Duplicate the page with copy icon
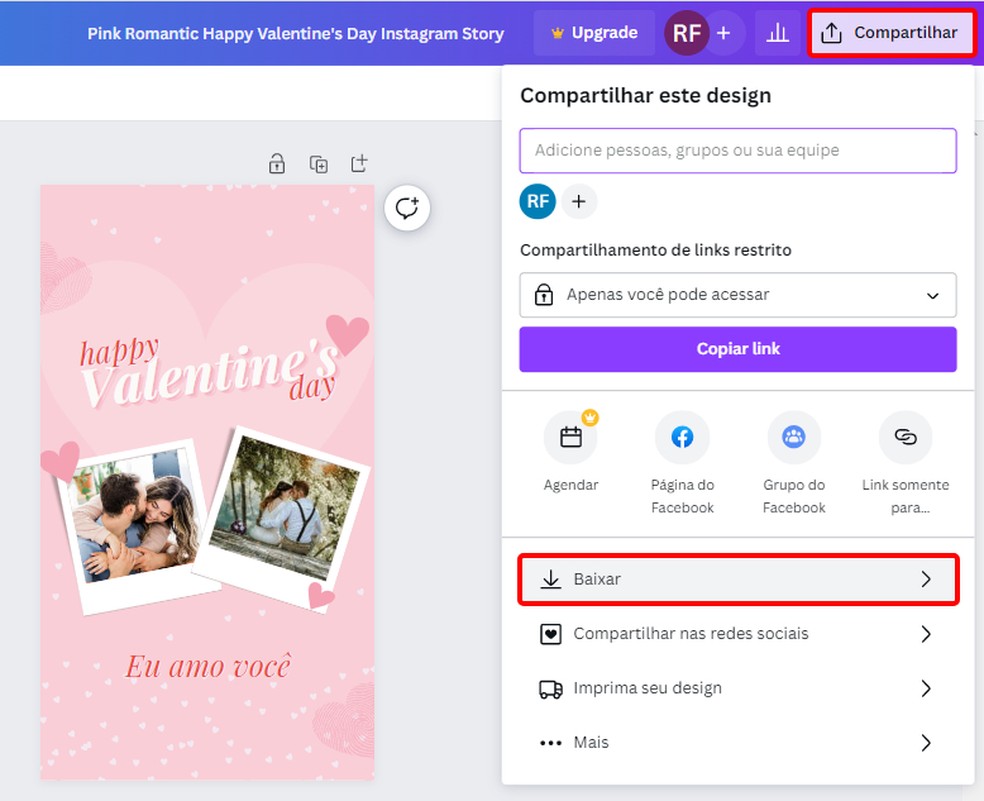The height and width of the screenshot is (801, 984). (318, 163)
